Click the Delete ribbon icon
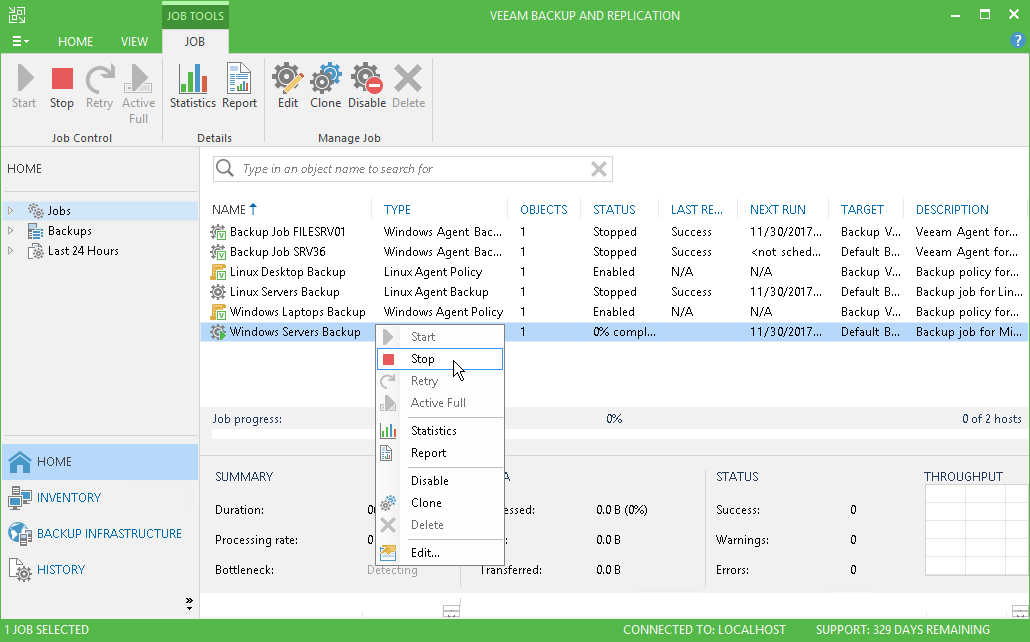Image resolution: width=1030 pixels, height=642 pixels. [409, 87]
